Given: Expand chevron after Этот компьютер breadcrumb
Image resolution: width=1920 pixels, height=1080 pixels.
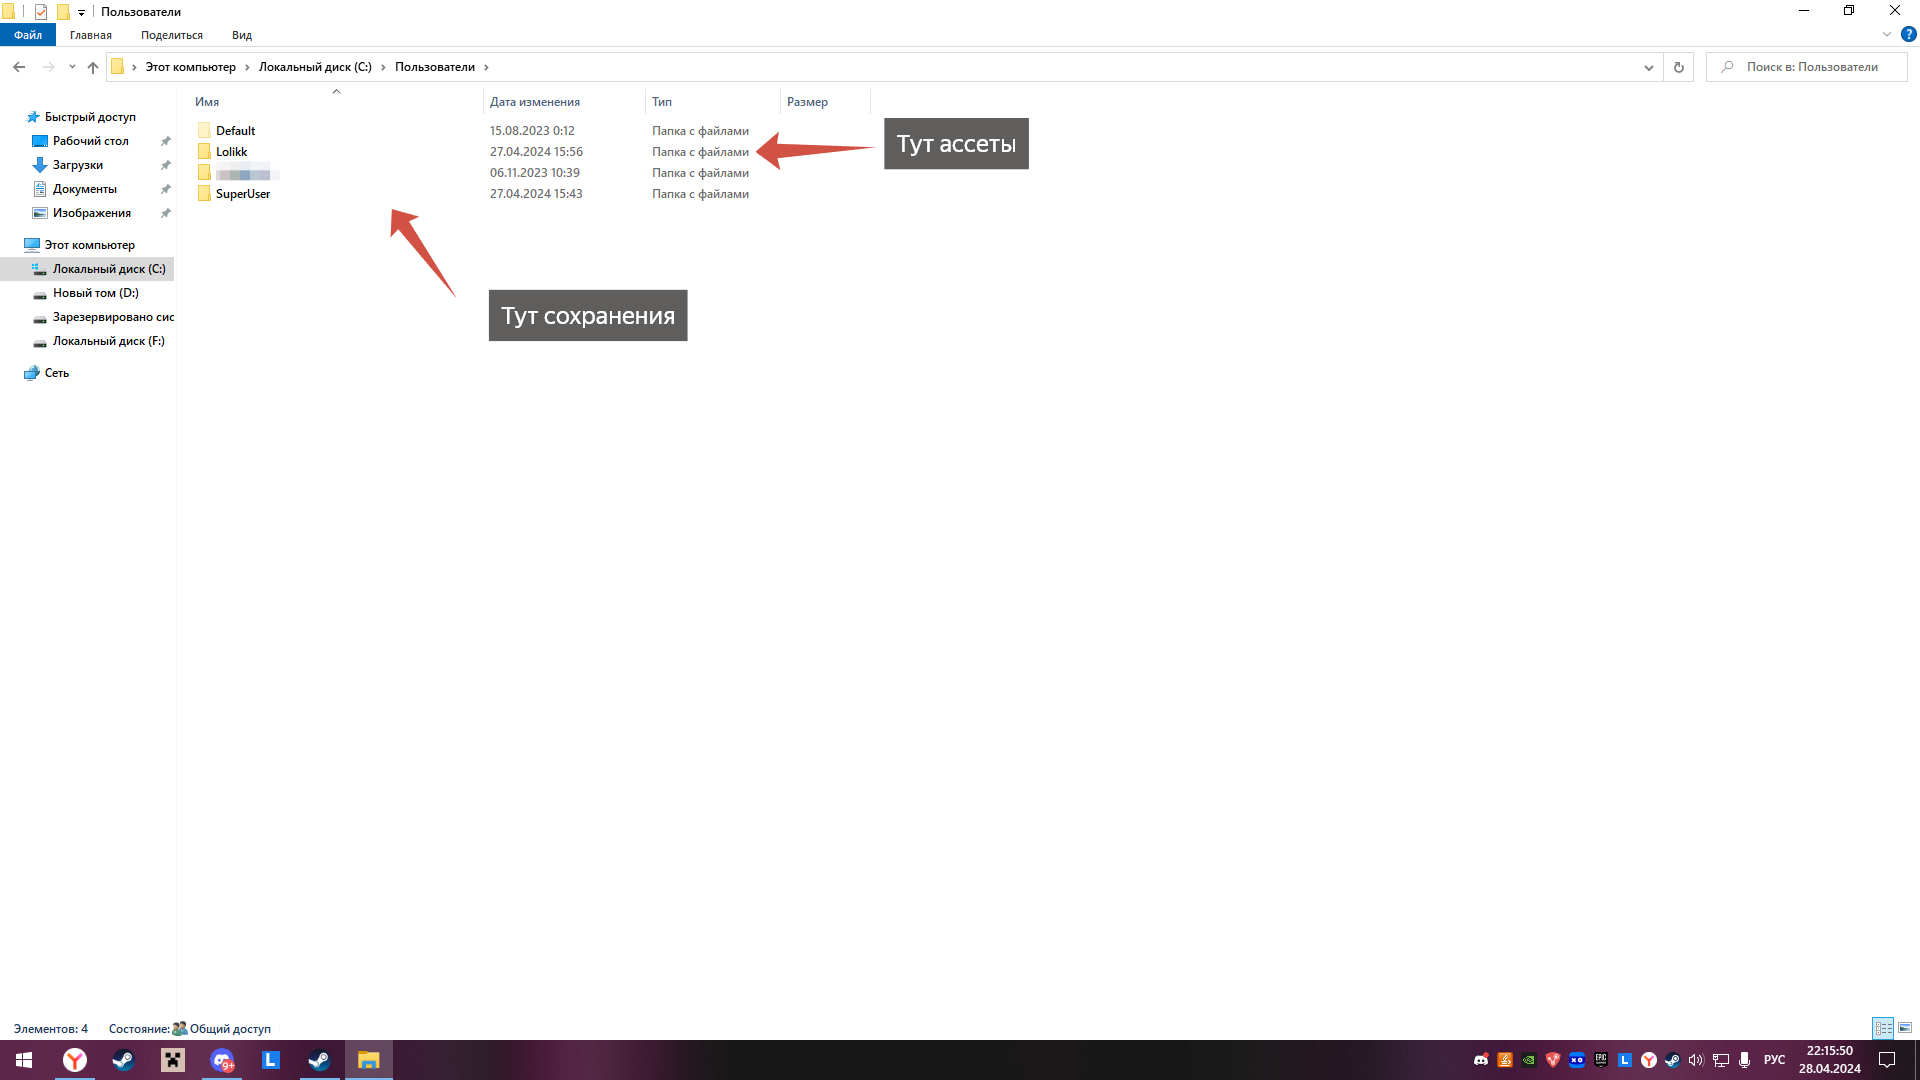Looking at the screenshot, I should click(x=247, y=67).
